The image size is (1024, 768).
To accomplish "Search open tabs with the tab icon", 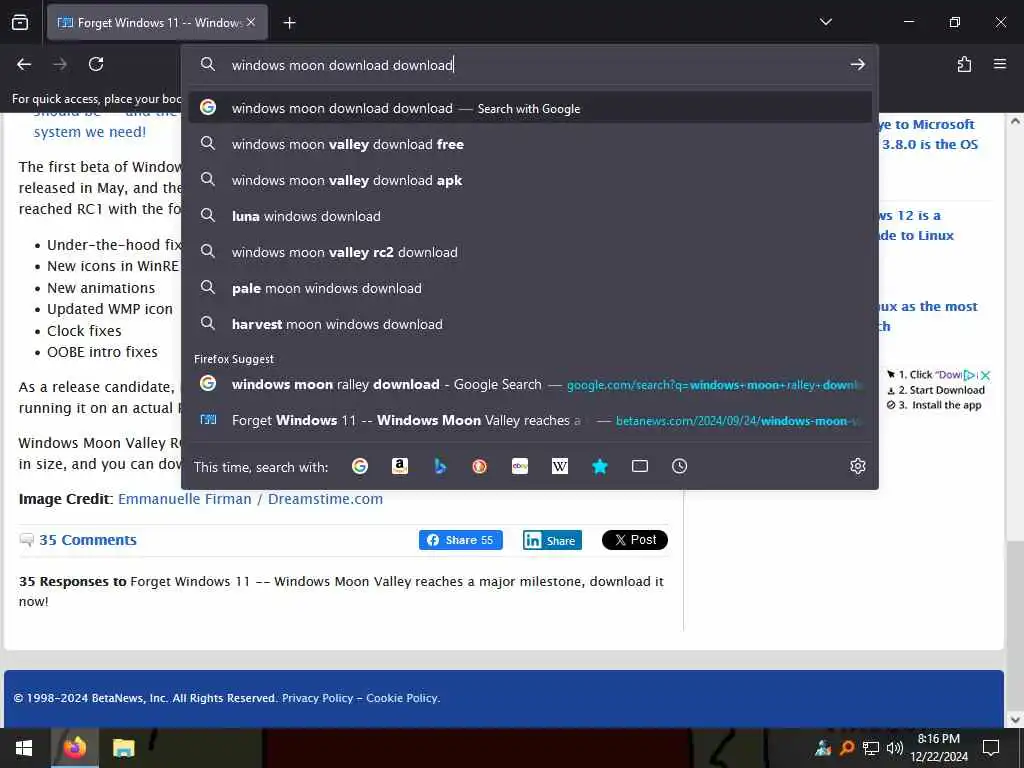I will (x=640, y=466).
